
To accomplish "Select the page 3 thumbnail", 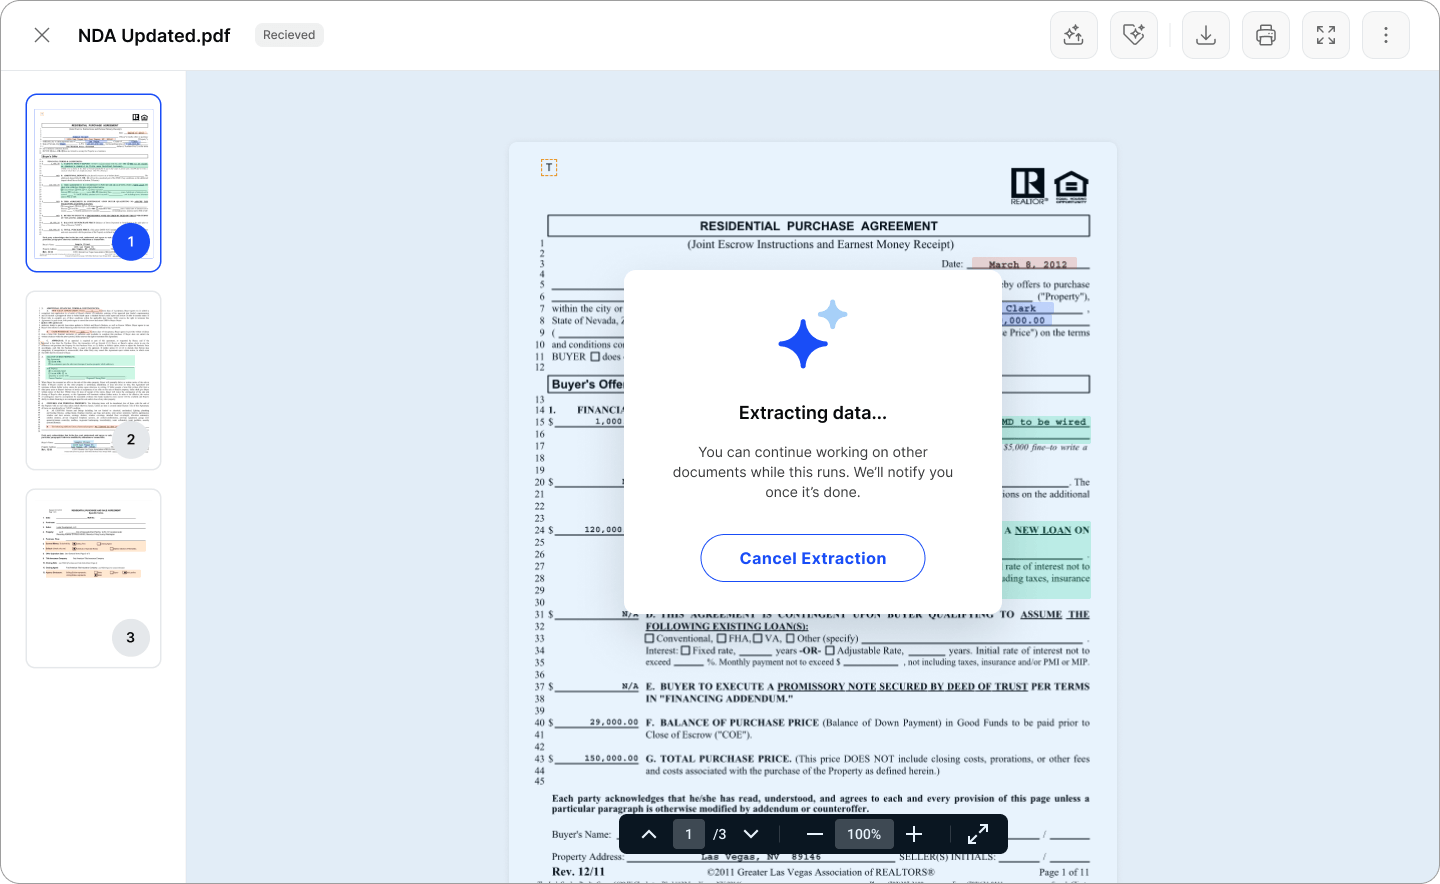I will (x=93, y=578).
